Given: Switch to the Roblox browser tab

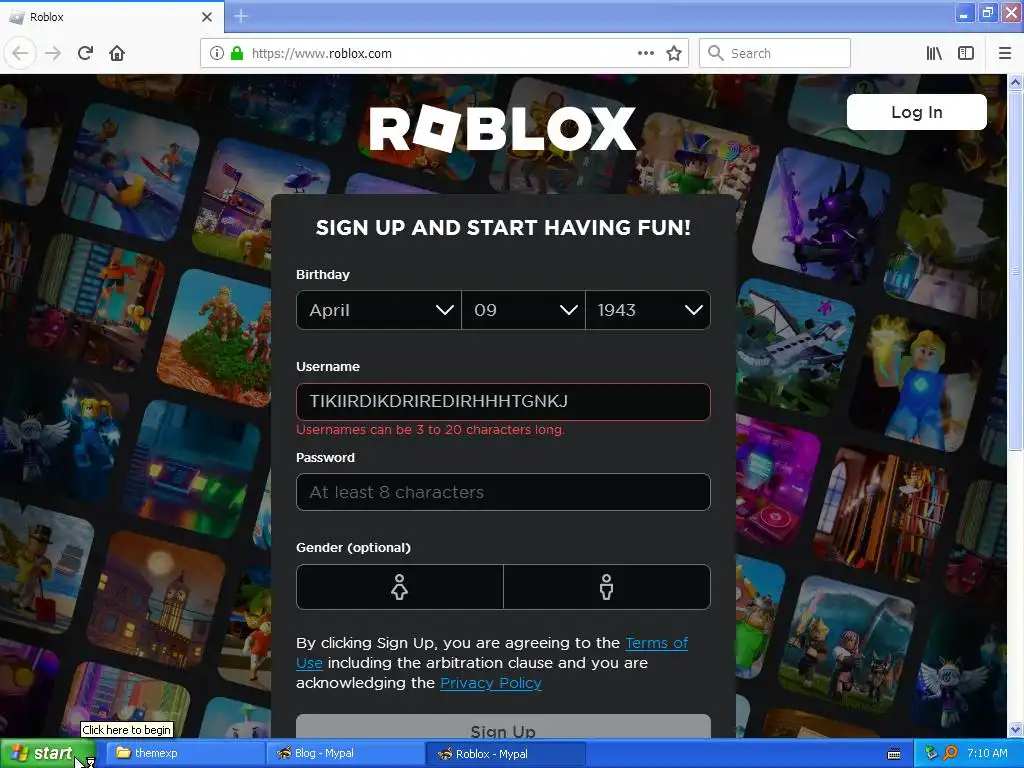Looking at the screenshot, I should (x=112, y=17).
